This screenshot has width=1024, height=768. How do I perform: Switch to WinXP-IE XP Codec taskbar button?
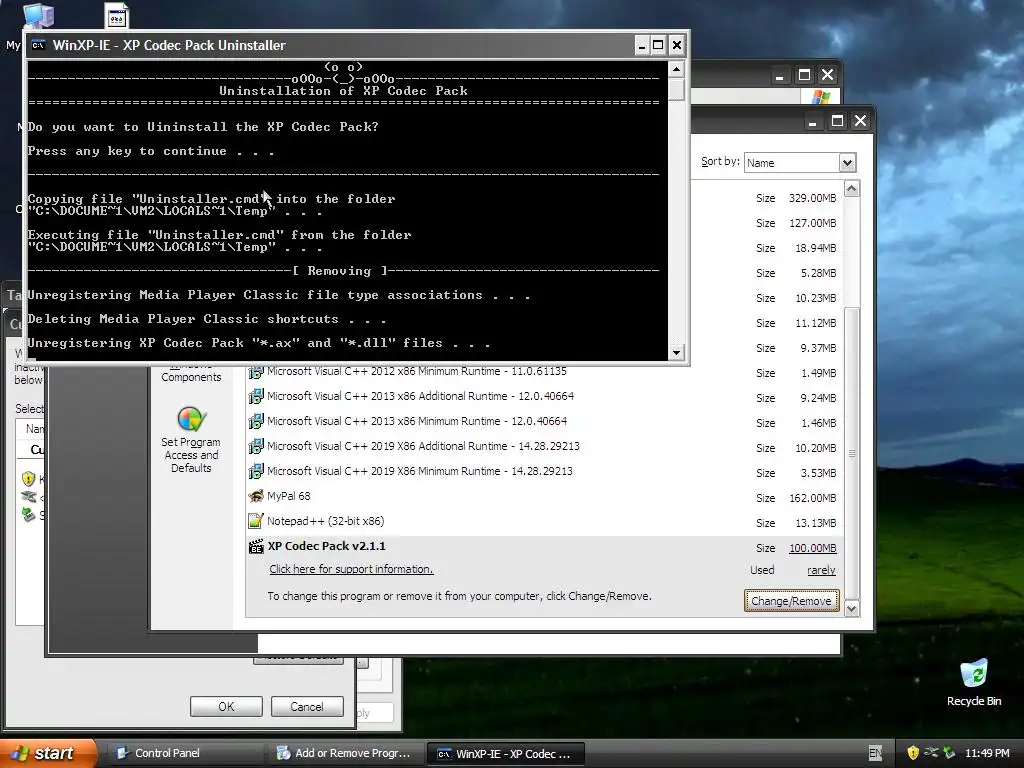(505, 753)
